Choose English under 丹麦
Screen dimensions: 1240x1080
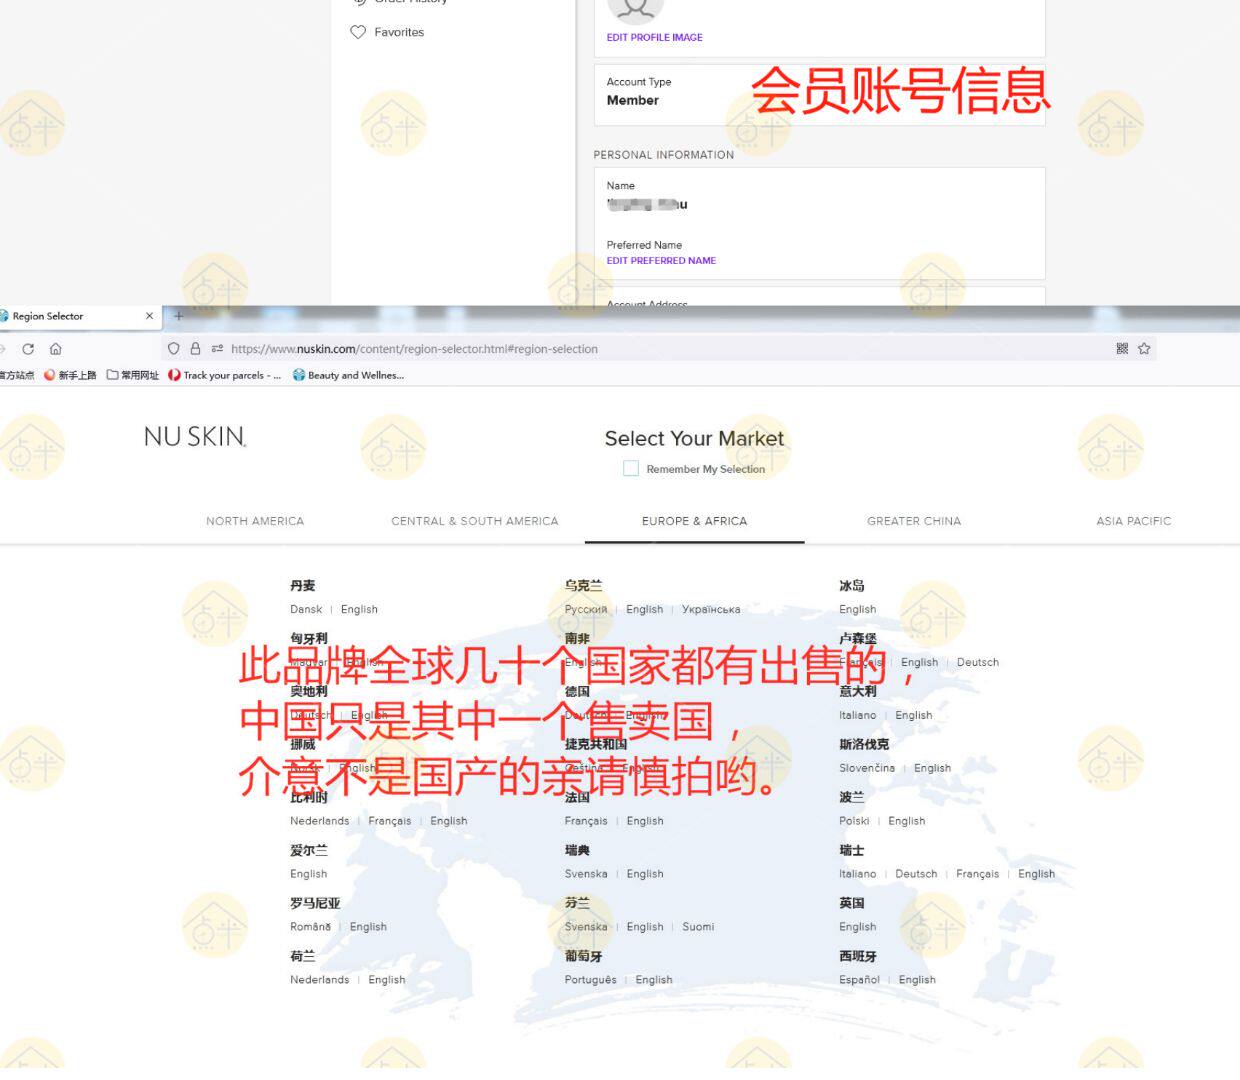pos(359,610)
